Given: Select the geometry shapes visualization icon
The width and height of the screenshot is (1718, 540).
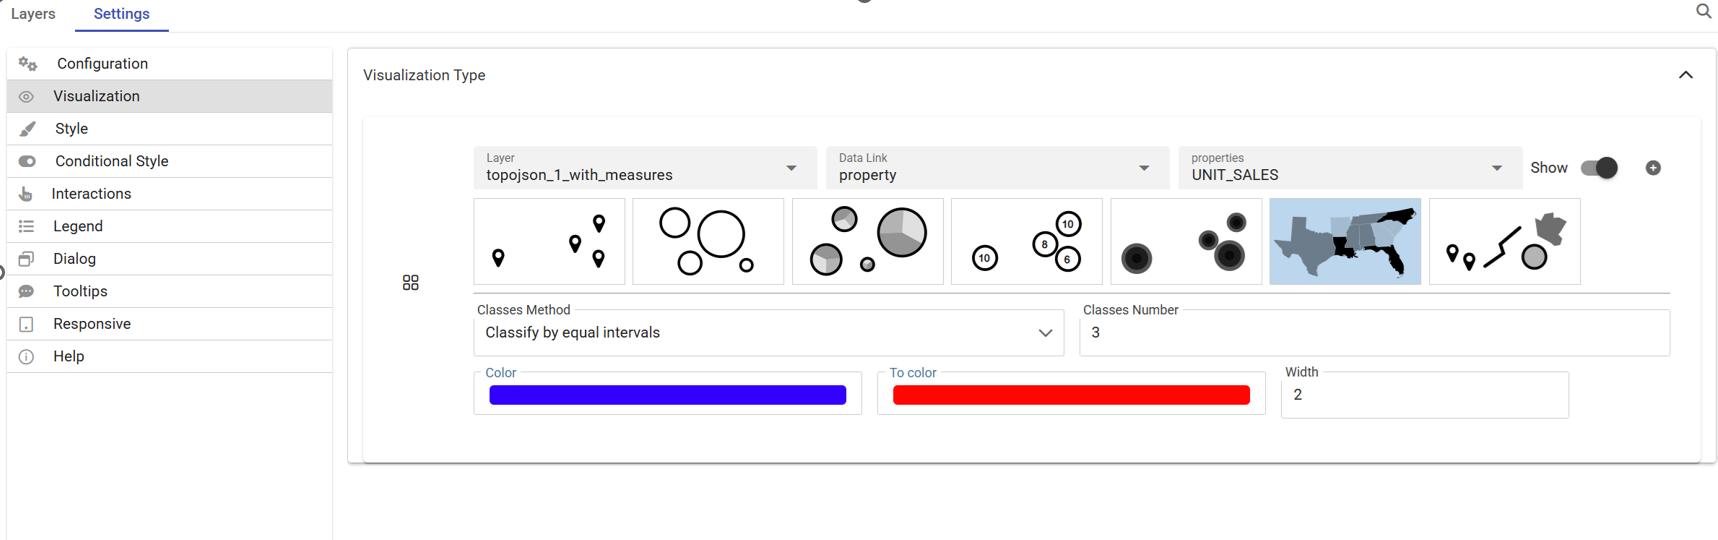Looking at the screenshot, I should (x=1504, y=241).
